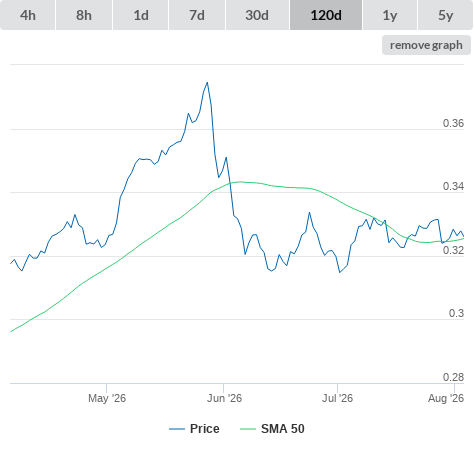
Task: Select the active 120d tab
Action: coord(326,15)
